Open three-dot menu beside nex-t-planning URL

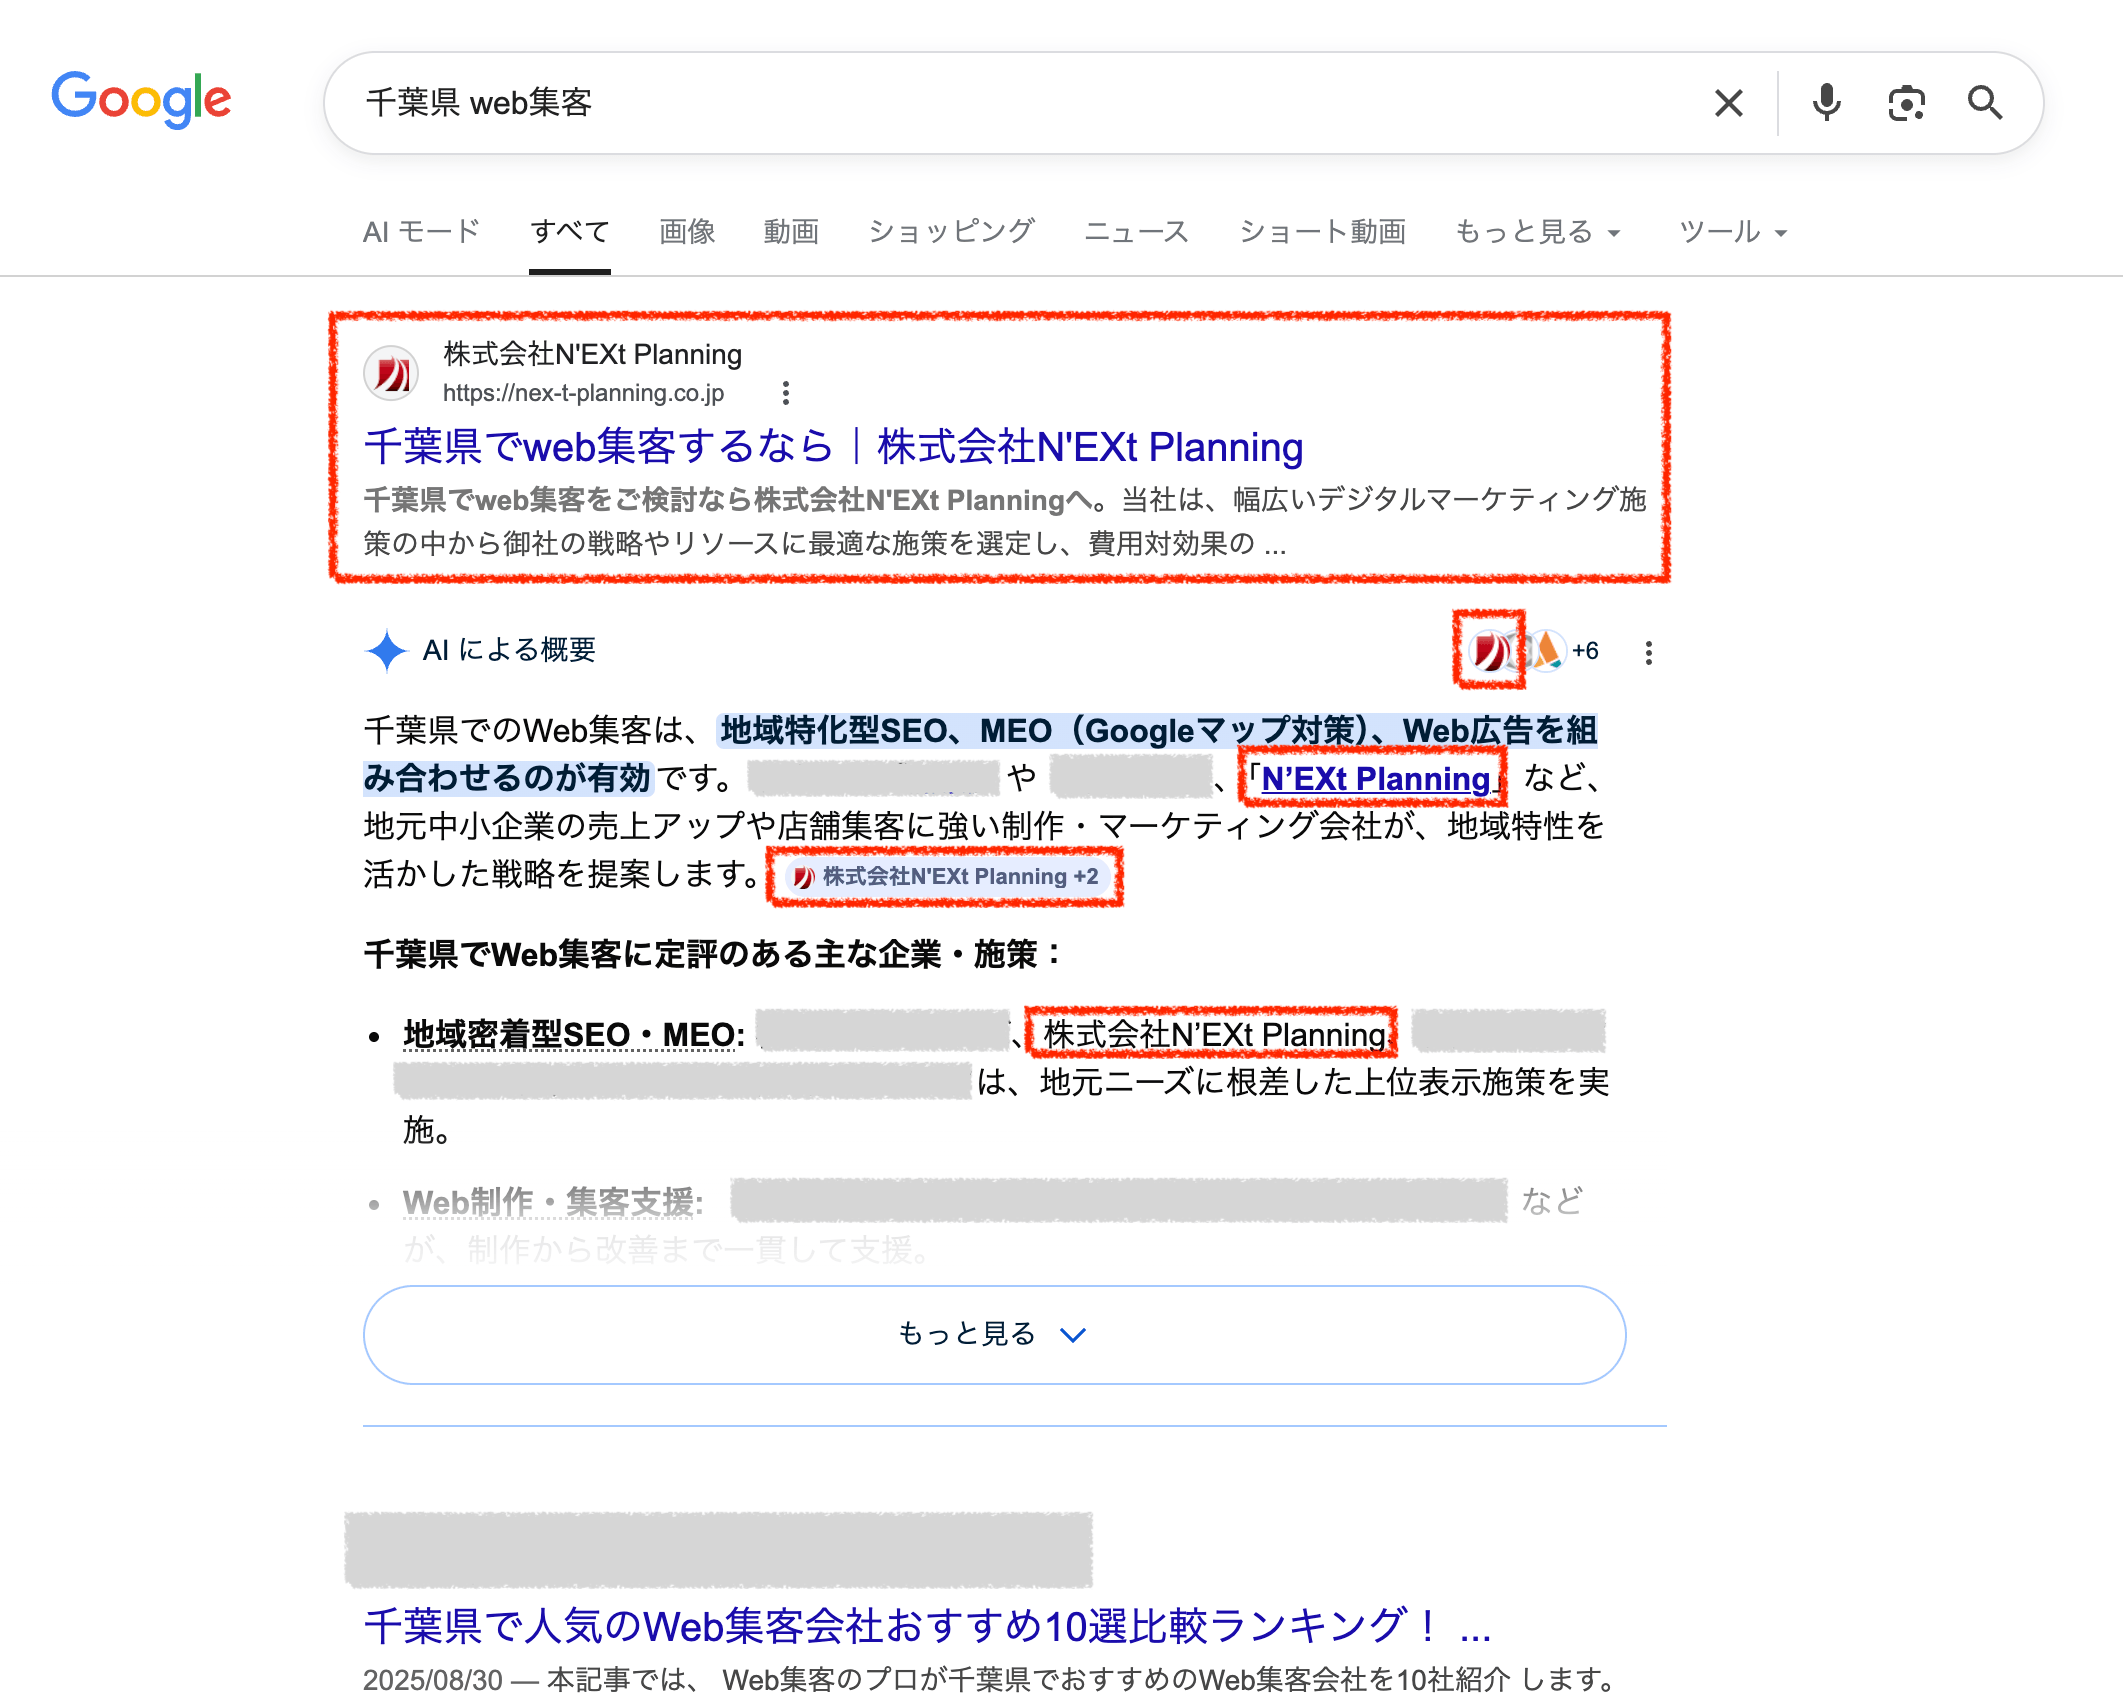pos(786,393)
